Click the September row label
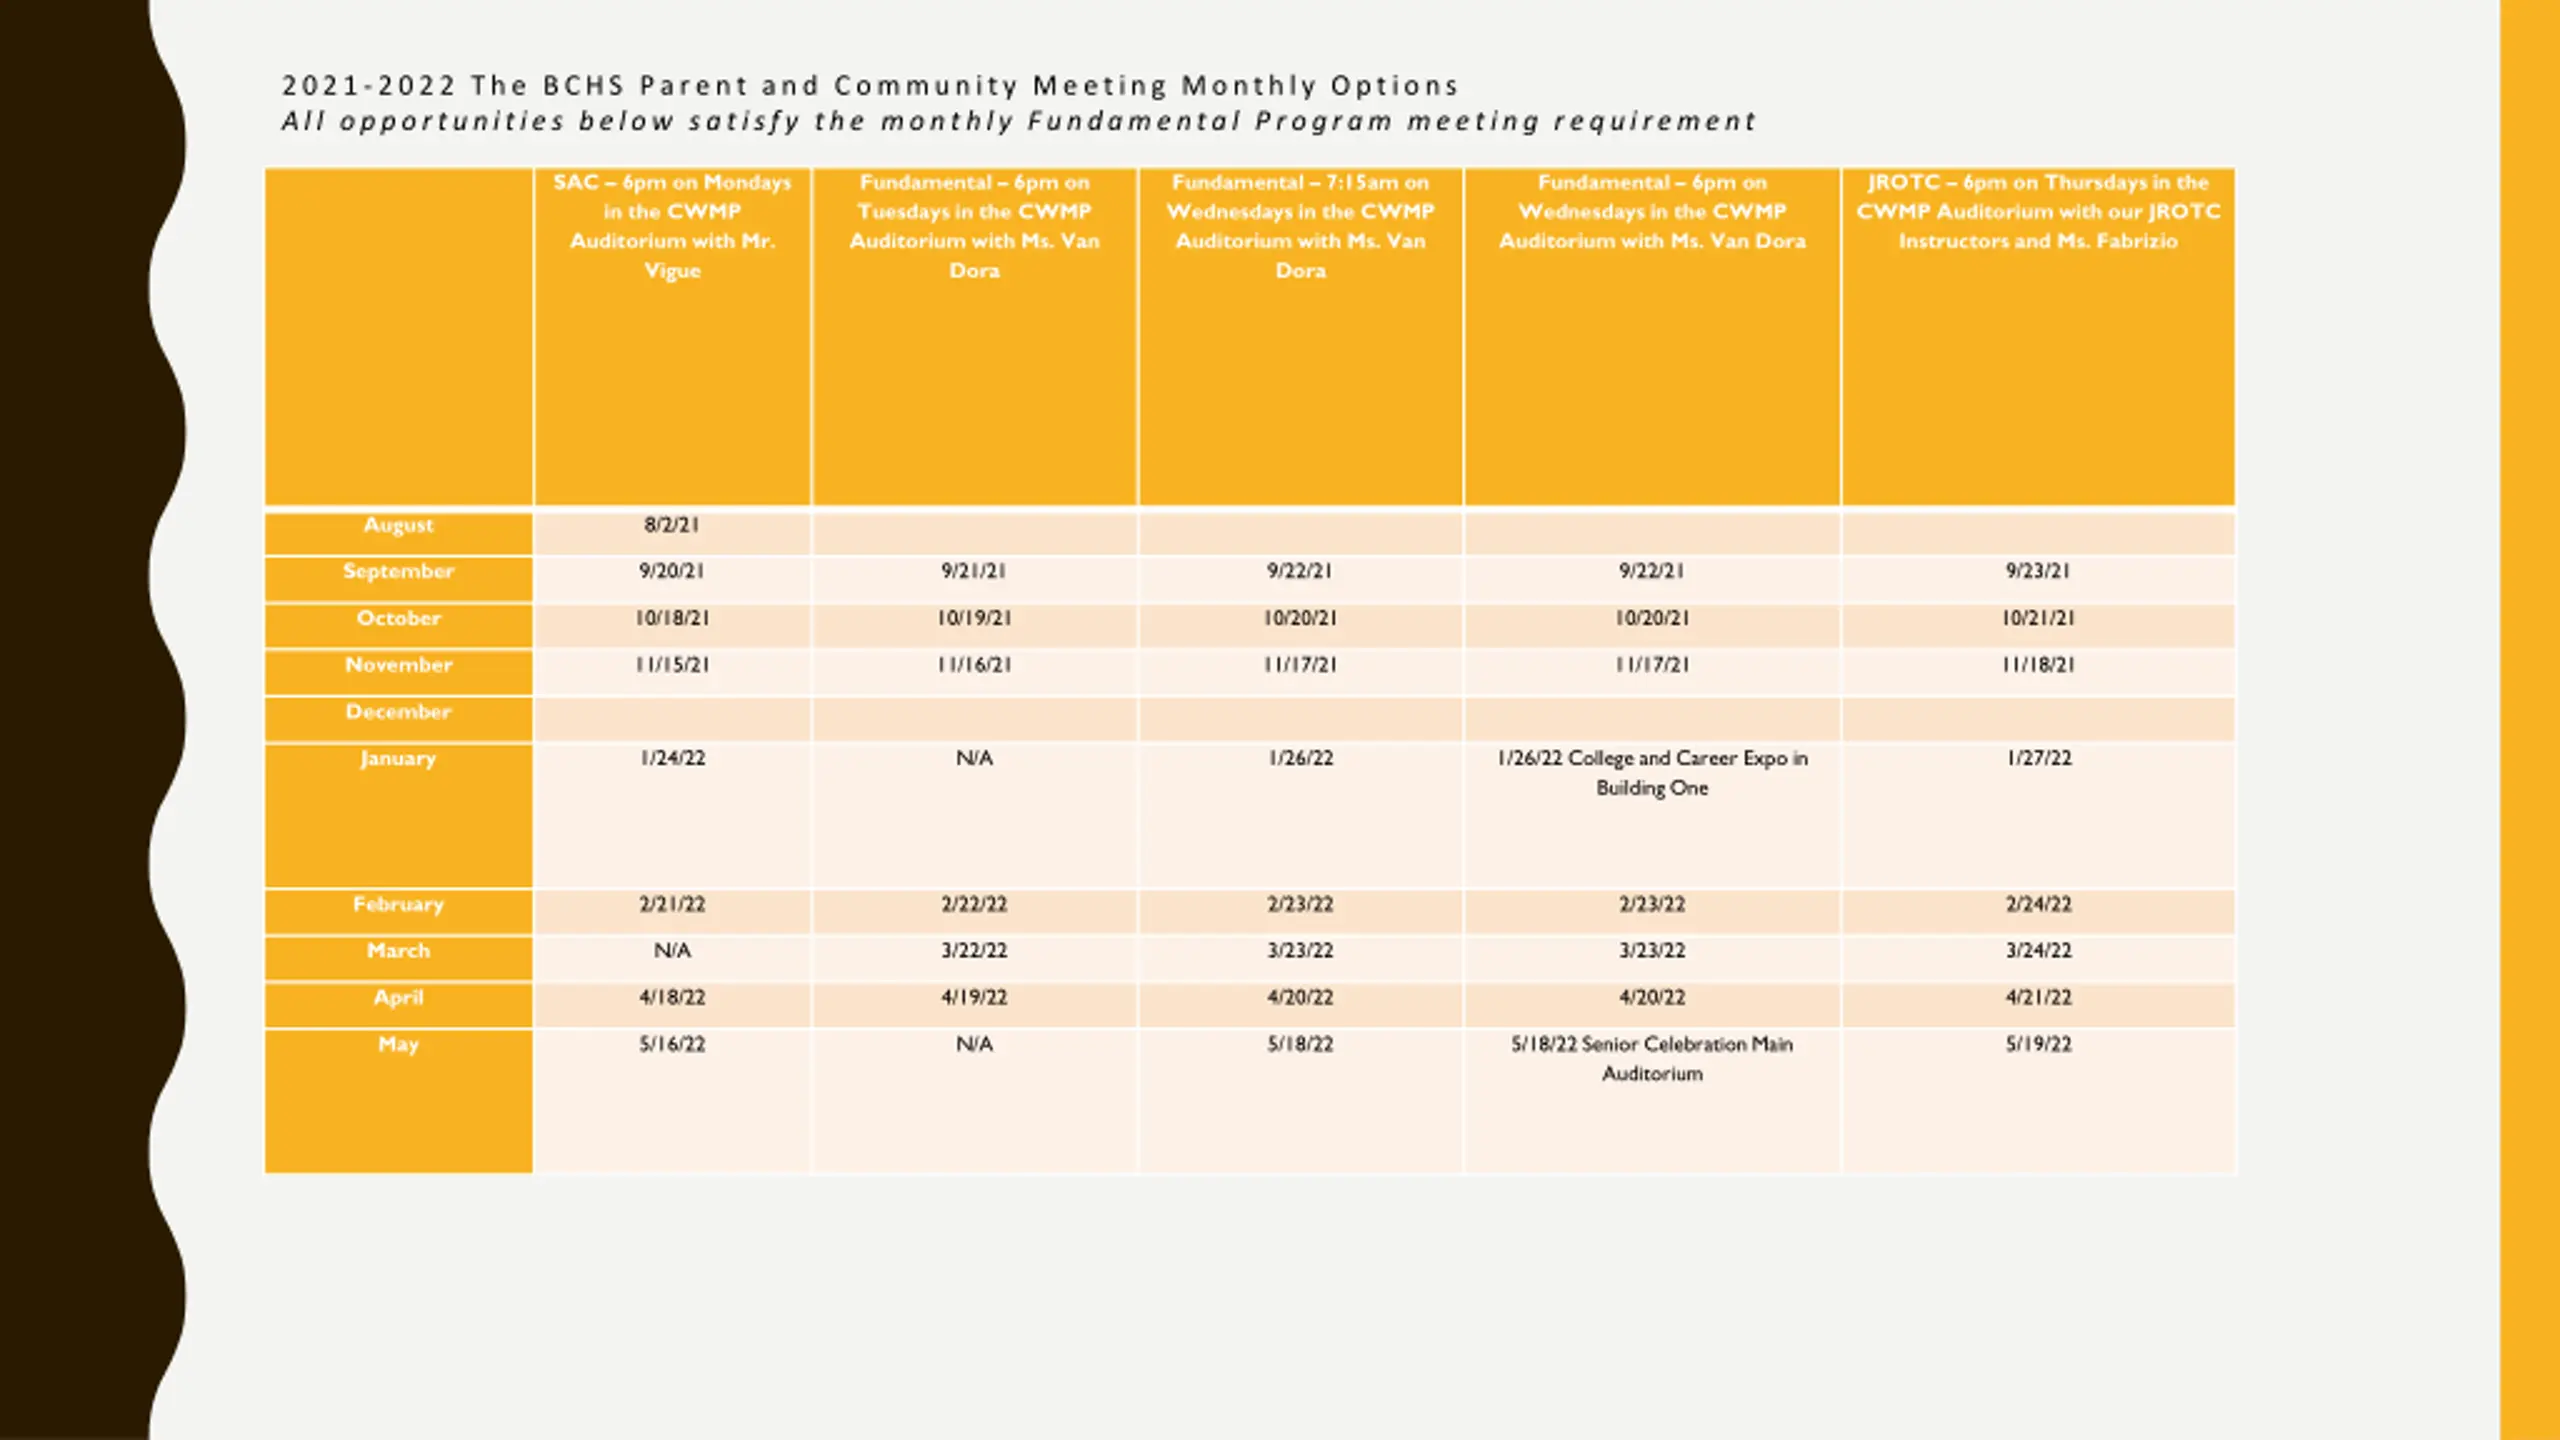Screen dimensions: 2560x1440 (x=399, y=579)
